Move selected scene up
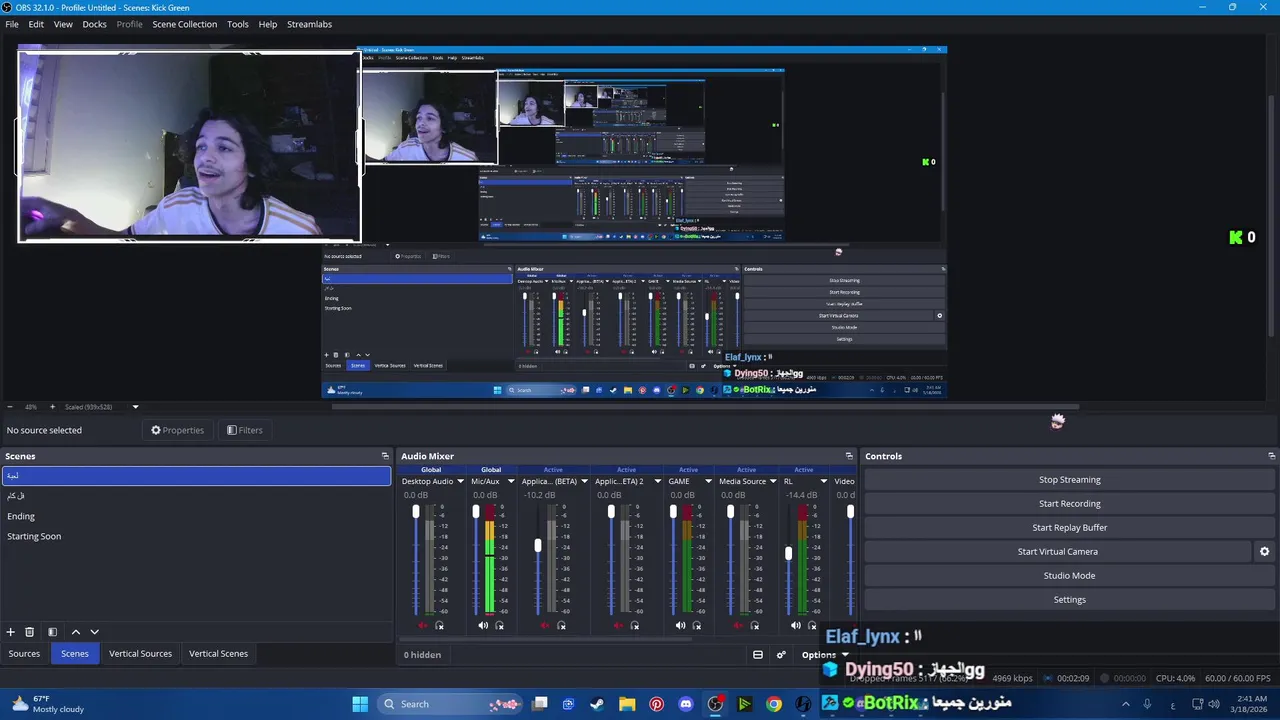The height and width of the screenshot is (720, 1280). (x=75, y=632)
